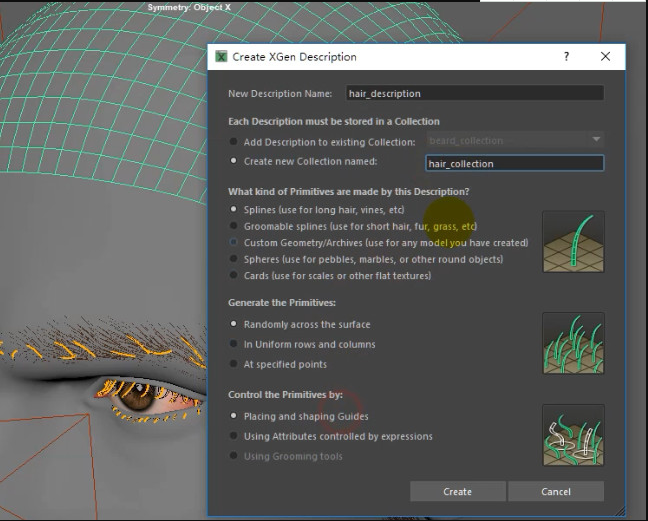Select Randomly across the surface
This screenshot has height=521, width=648.
click(233, 324)
